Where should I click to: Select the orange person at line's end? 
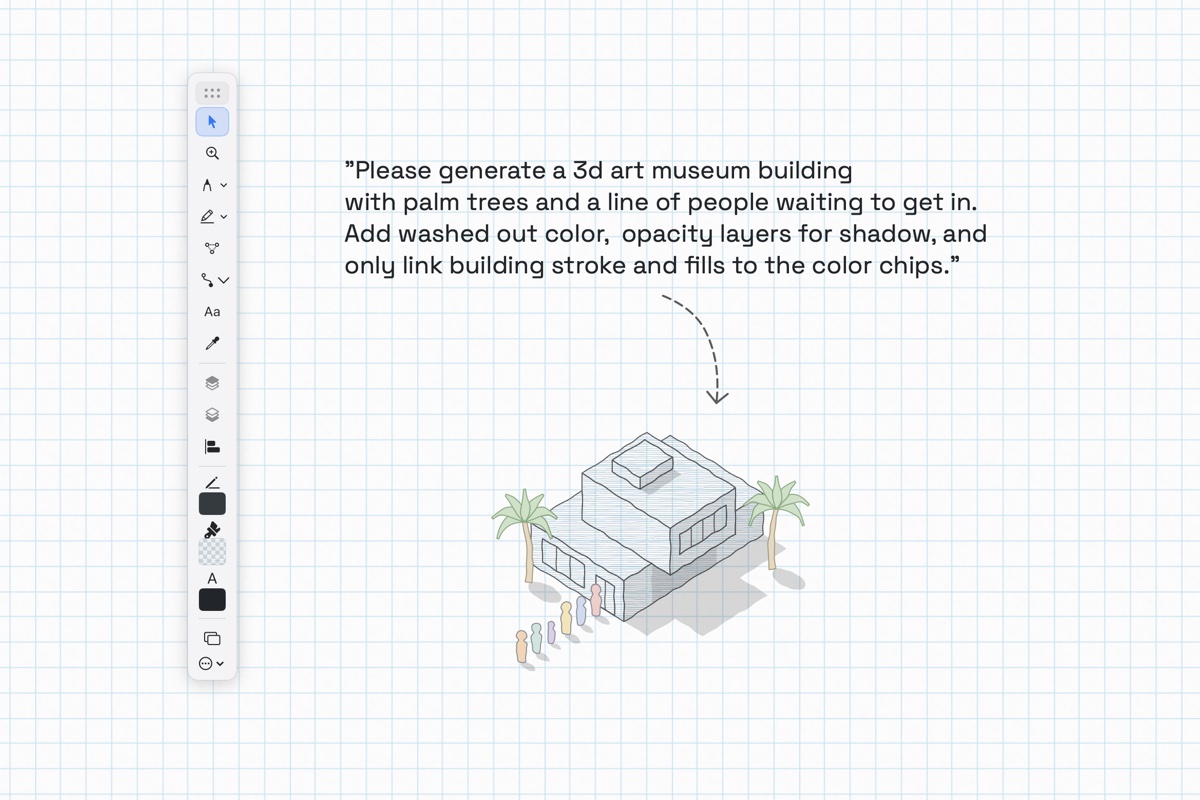(x=521, y=646)
